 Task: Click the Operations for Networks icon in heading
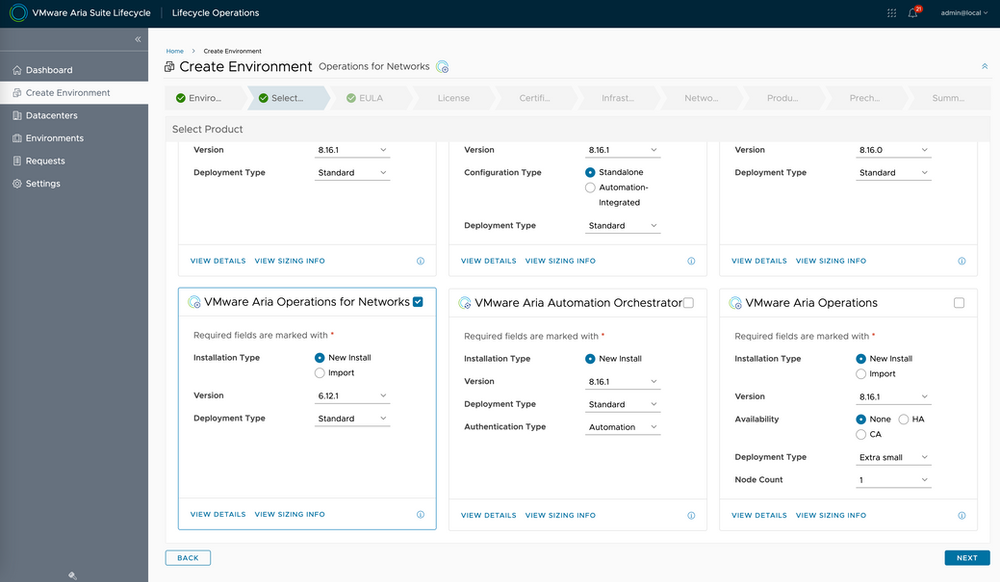[443, 67]
